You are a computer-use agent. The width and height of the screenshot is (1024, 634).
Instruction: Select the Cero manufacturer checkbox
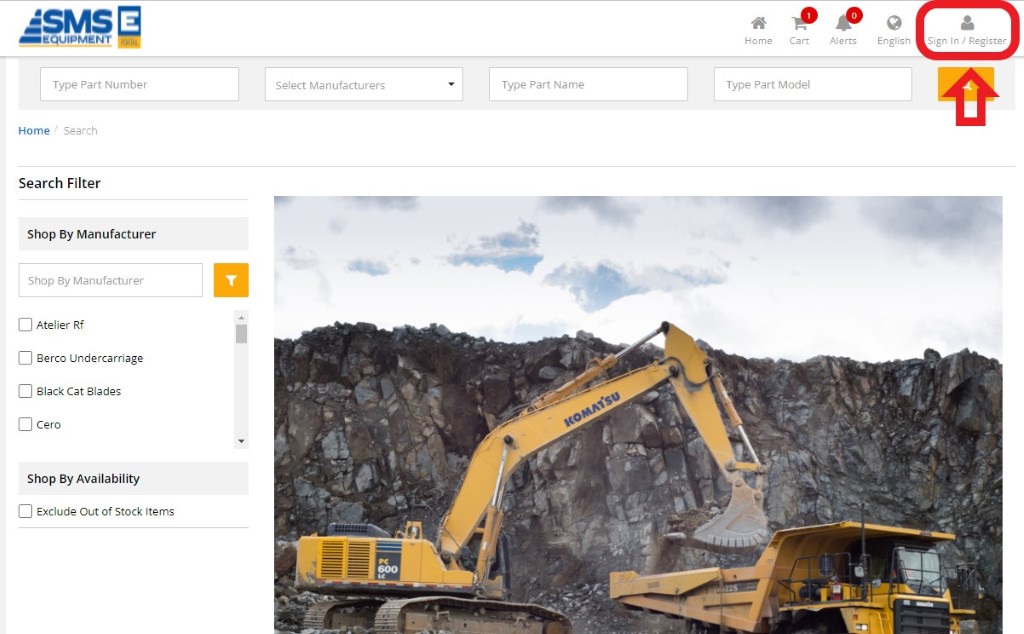coord(25,424)
